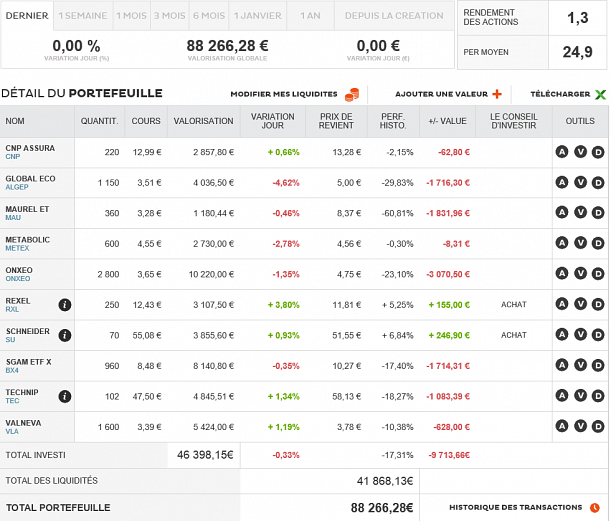Switch to the 3 MOIS tab
The width and height of the screenshot is (611, 521).
170,16
